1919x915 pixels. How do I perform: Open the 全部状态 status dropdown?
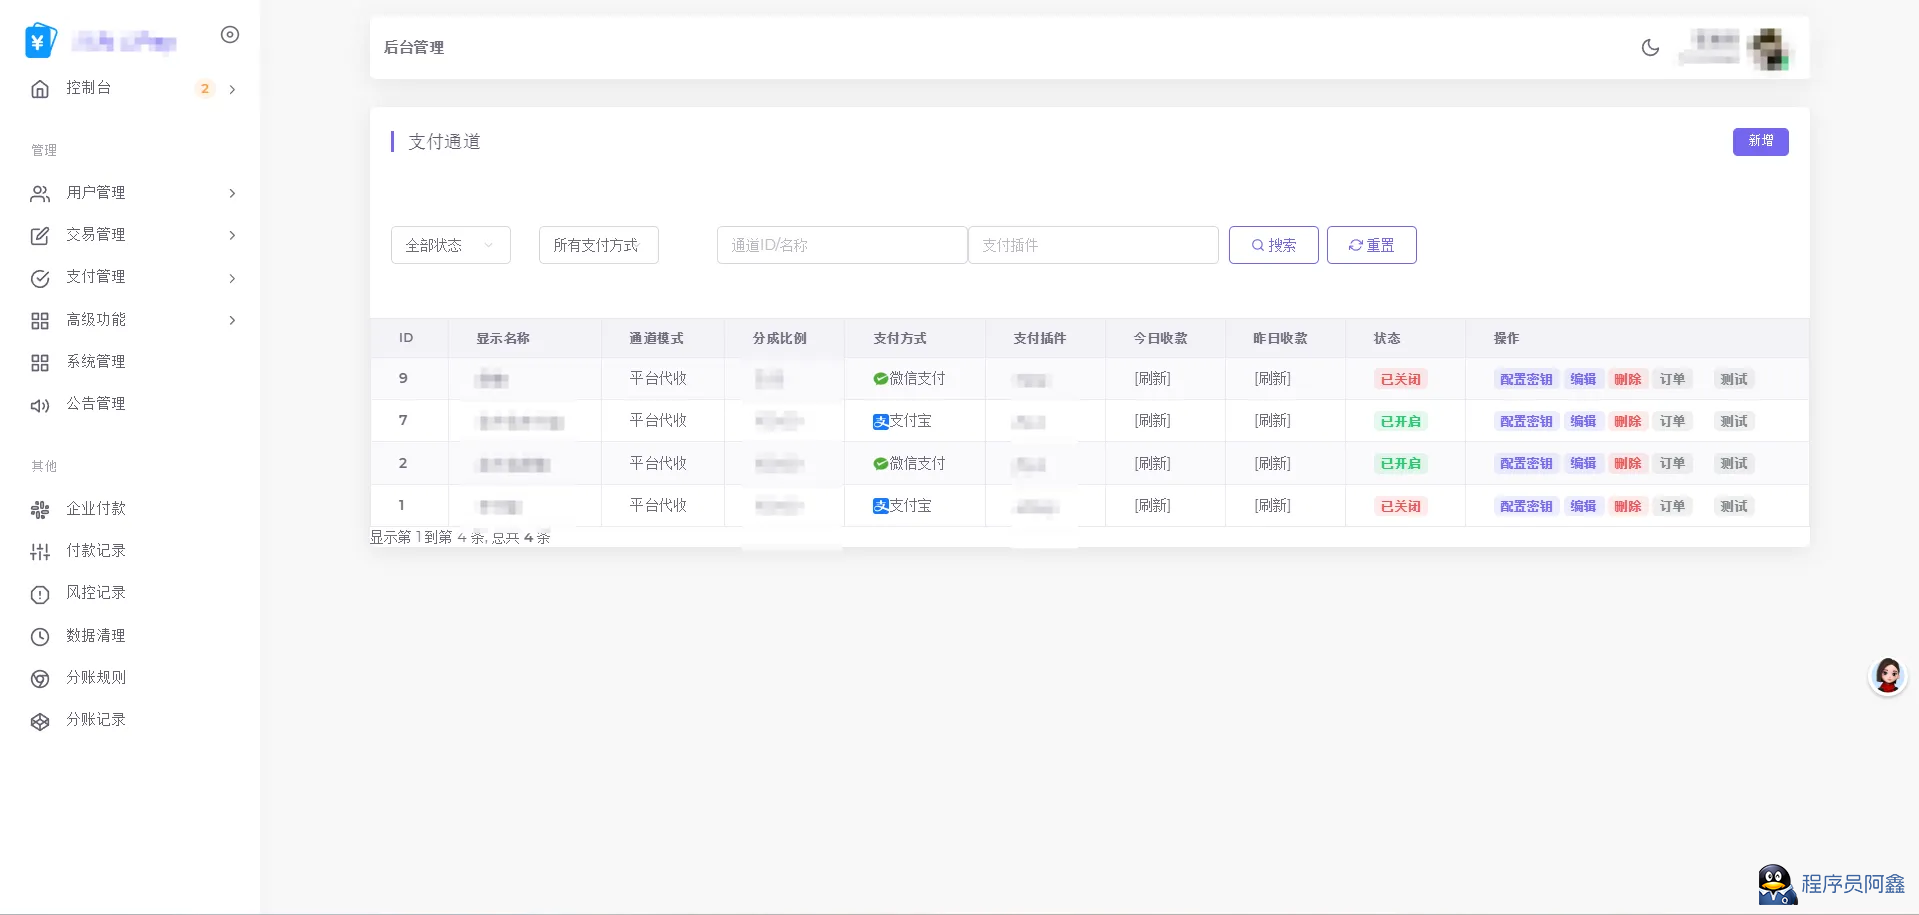[450, 245]
